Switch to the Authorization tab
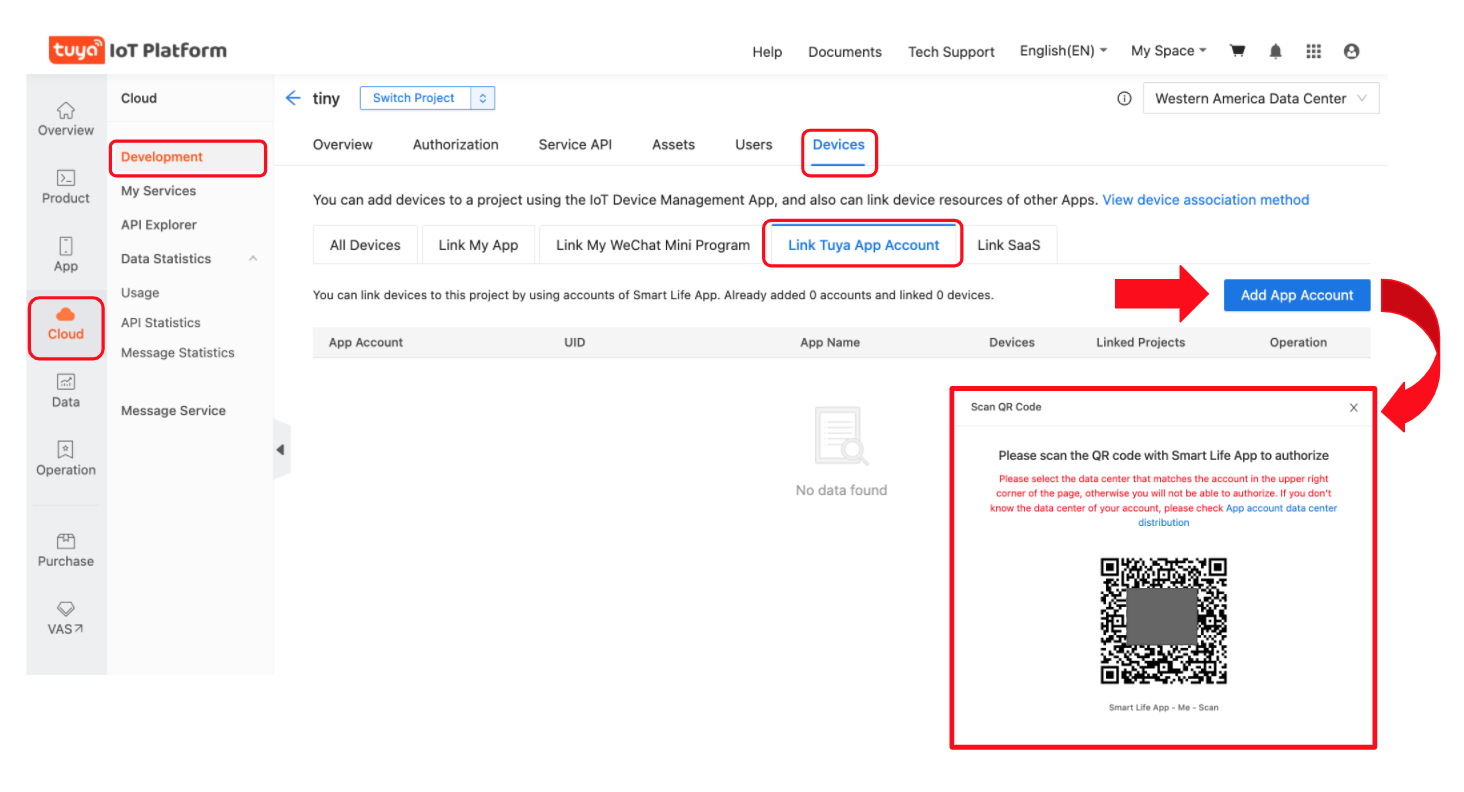 [455, 145]
